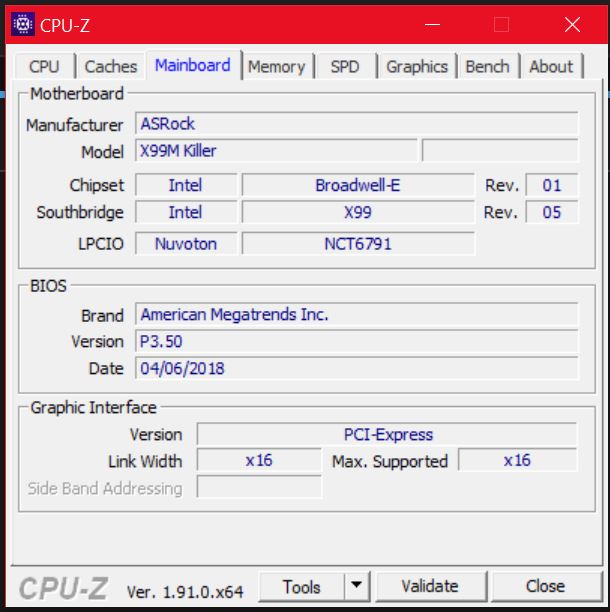Show the About tab
This screenshot has width=610, height=612.
[551, 66]
